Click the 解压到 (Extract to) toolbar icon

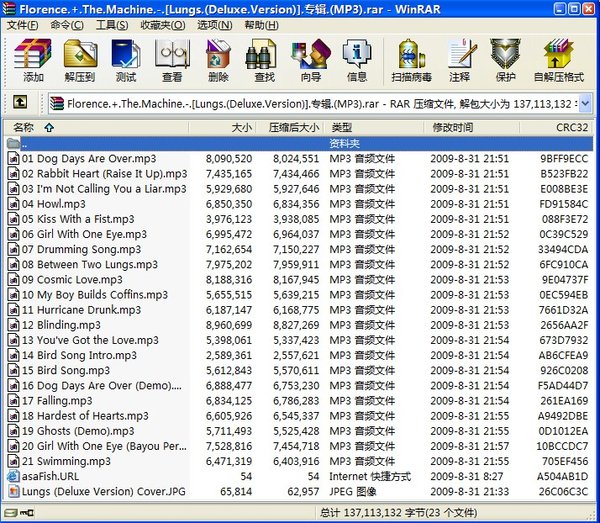pos(80,54)
